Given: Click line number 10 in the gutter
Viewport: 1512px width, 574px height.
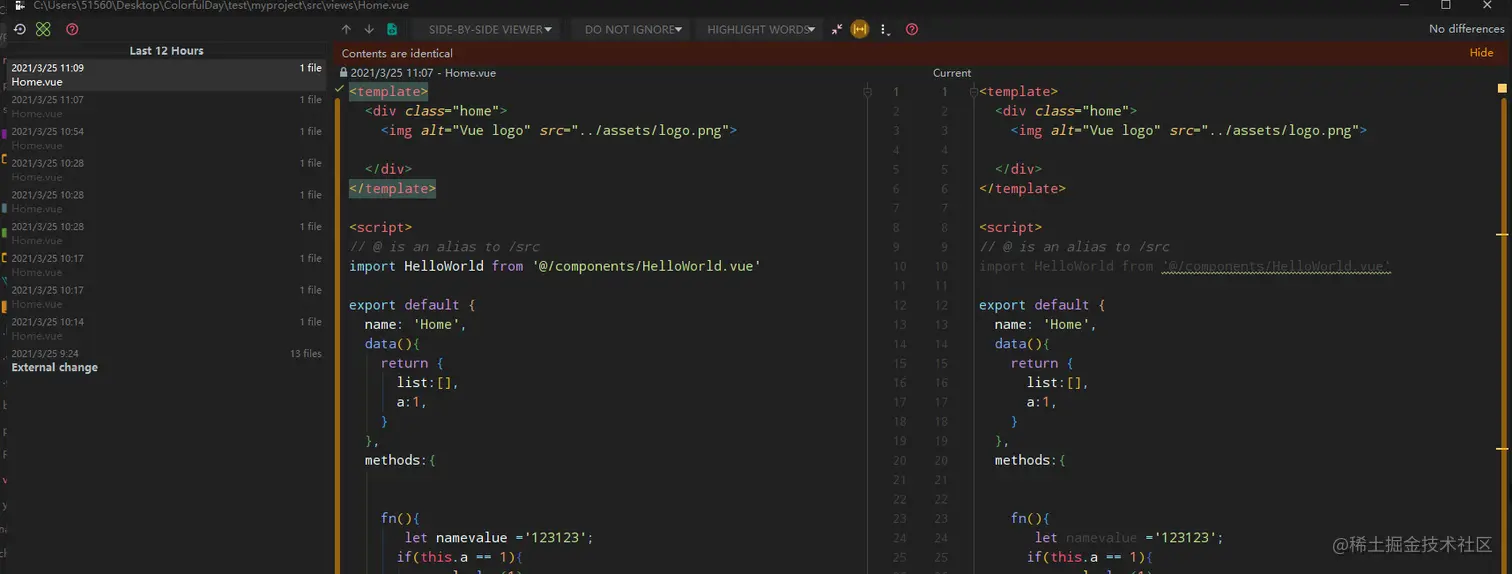Looking at the screenshot, I should point(900,267).
